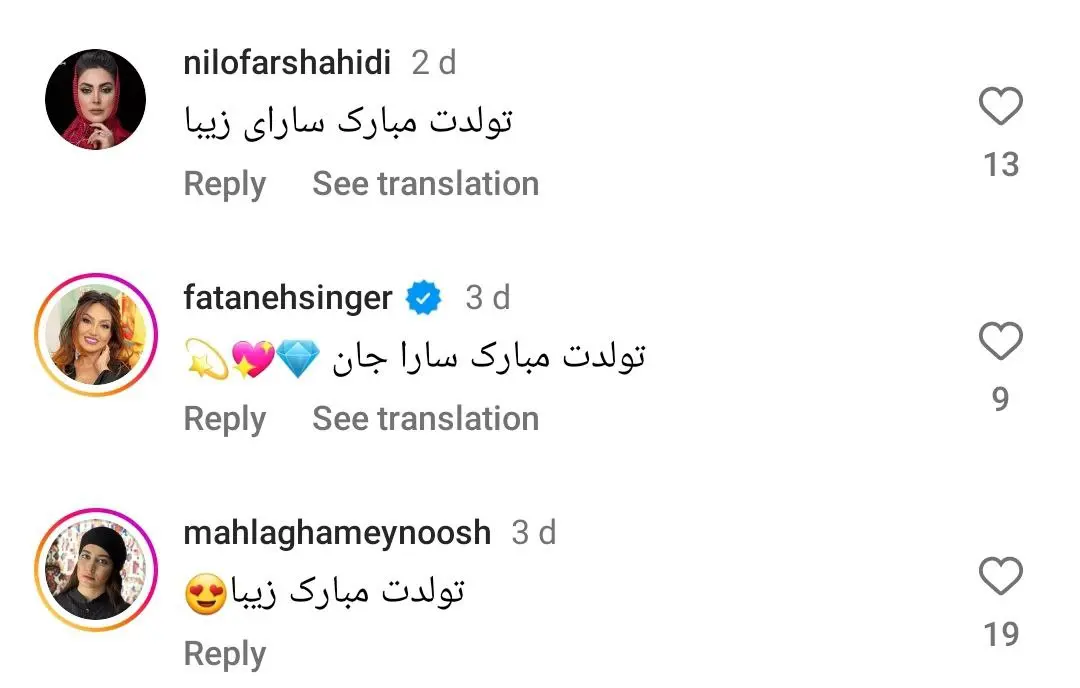Reply to mahlaghameynoosh's comment

tap(225, 654)
